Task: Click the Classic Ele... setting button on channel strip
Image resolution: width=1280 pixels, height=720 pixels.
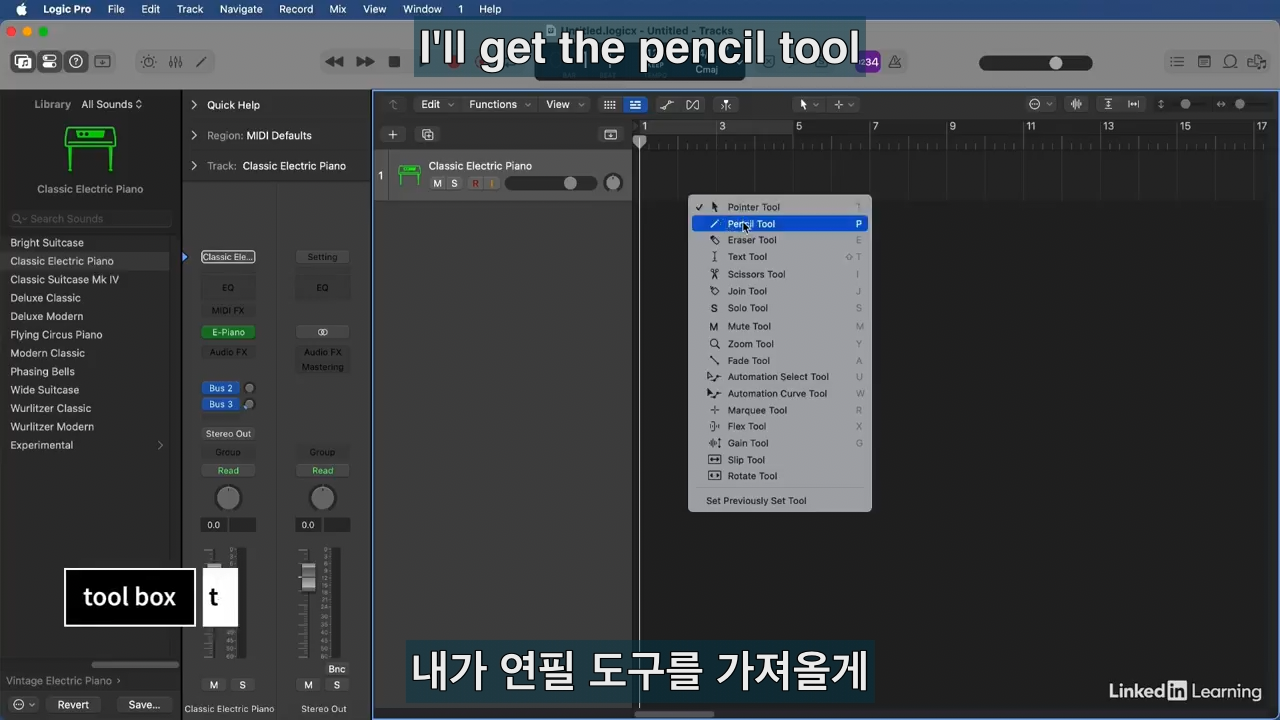Action: [x=228, y=257]
